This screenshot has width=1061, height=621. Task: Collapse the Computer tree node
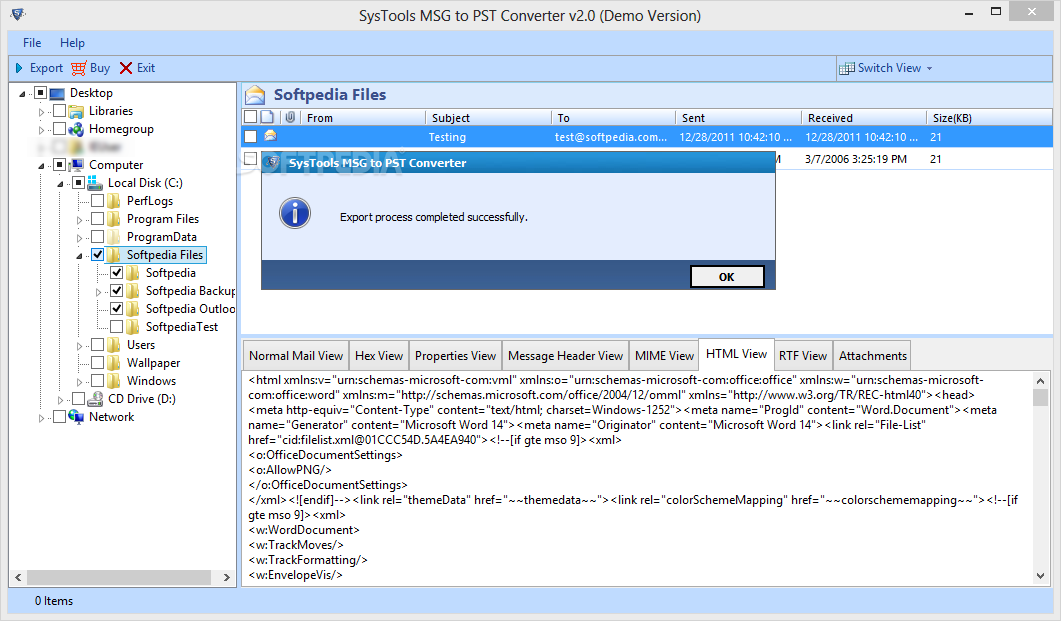(x=41, y=166)
